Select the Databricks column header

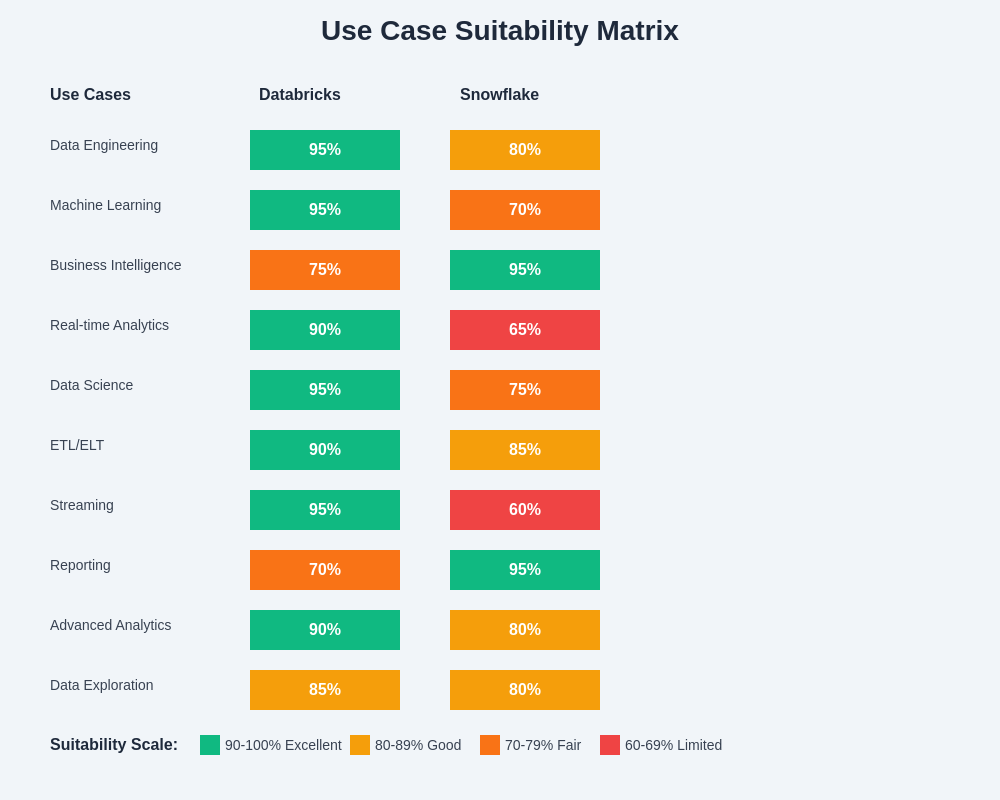[300, 95]
